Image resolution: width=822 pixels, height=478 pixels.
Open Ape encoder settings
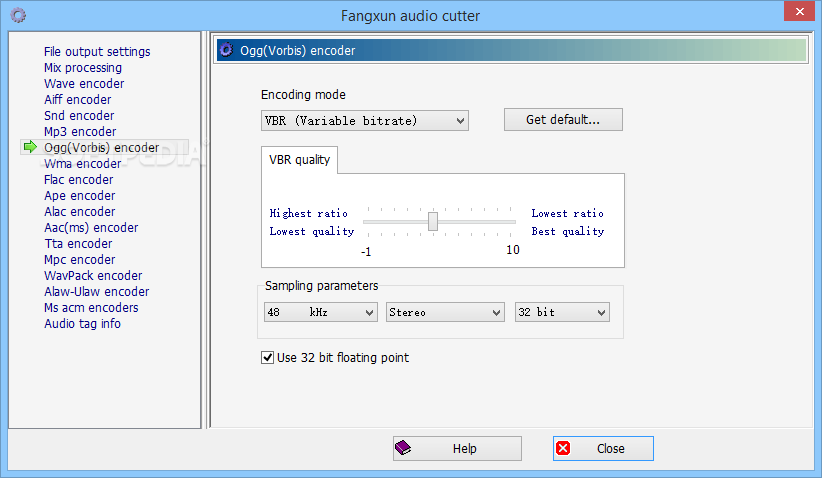point(79,195)
